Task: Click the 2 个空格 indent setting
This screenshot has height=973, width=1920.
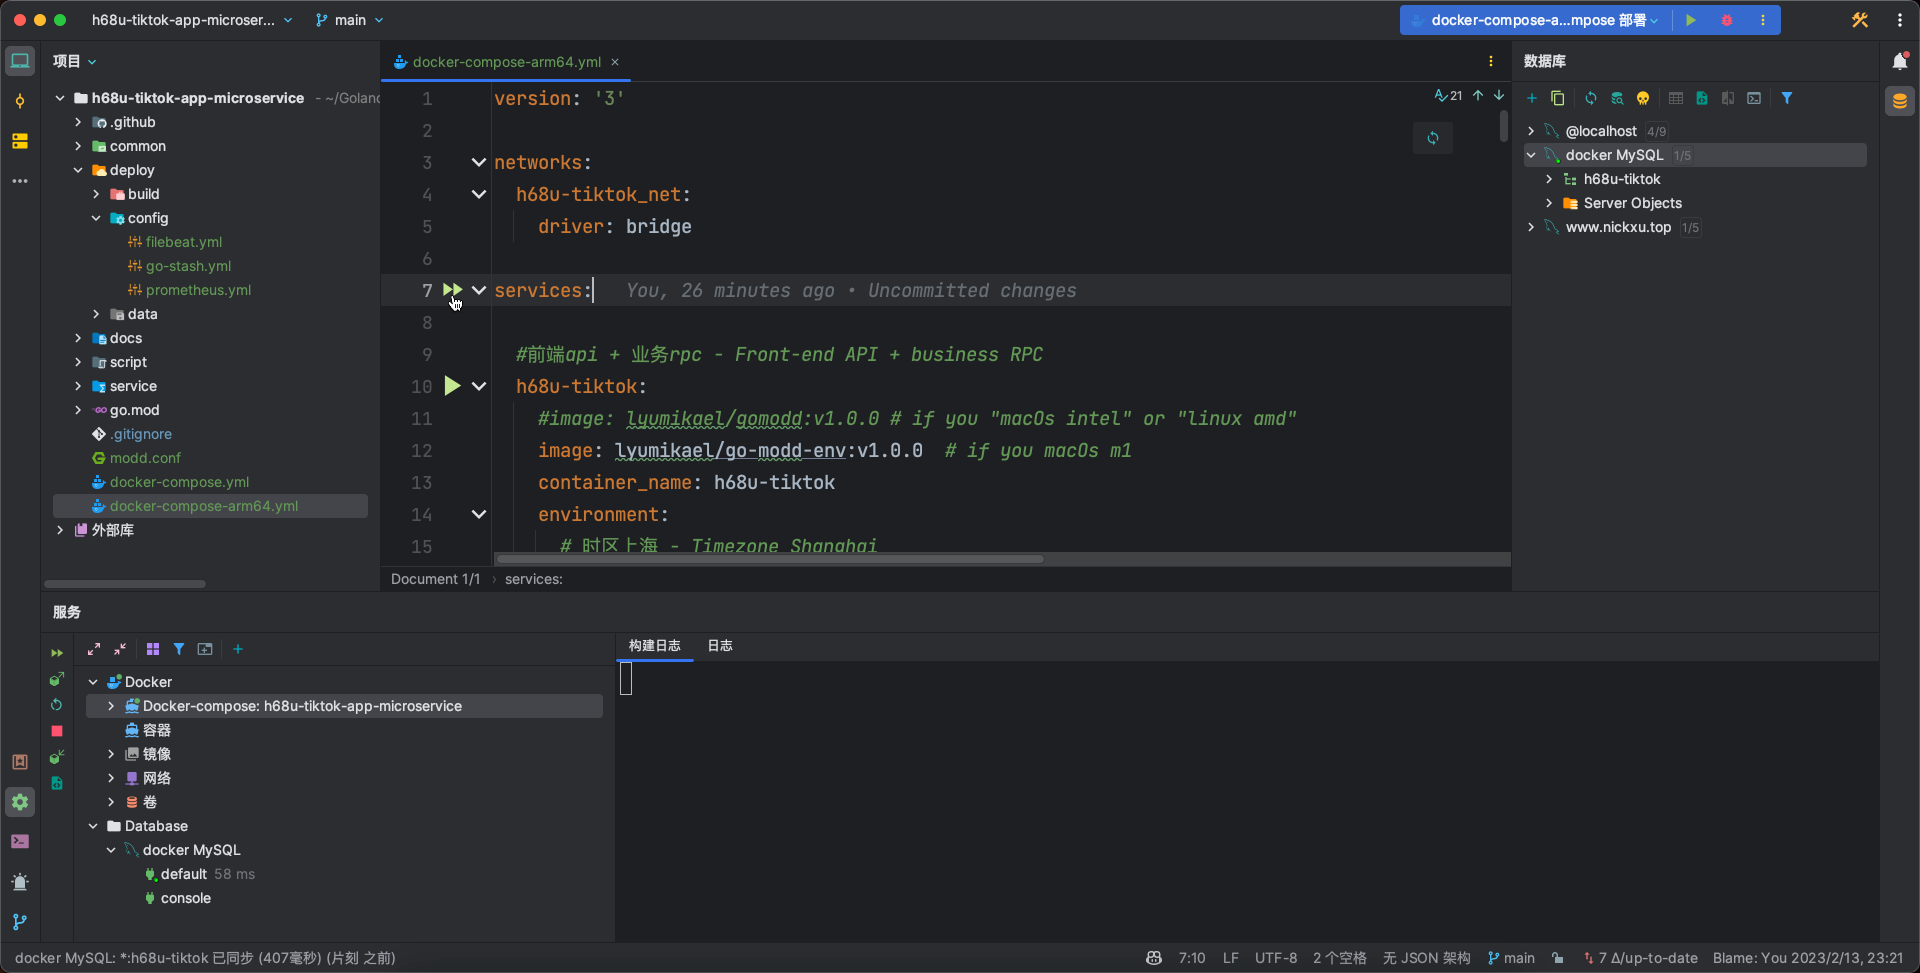Action: pyautogui.click(x=1340, y=958)
